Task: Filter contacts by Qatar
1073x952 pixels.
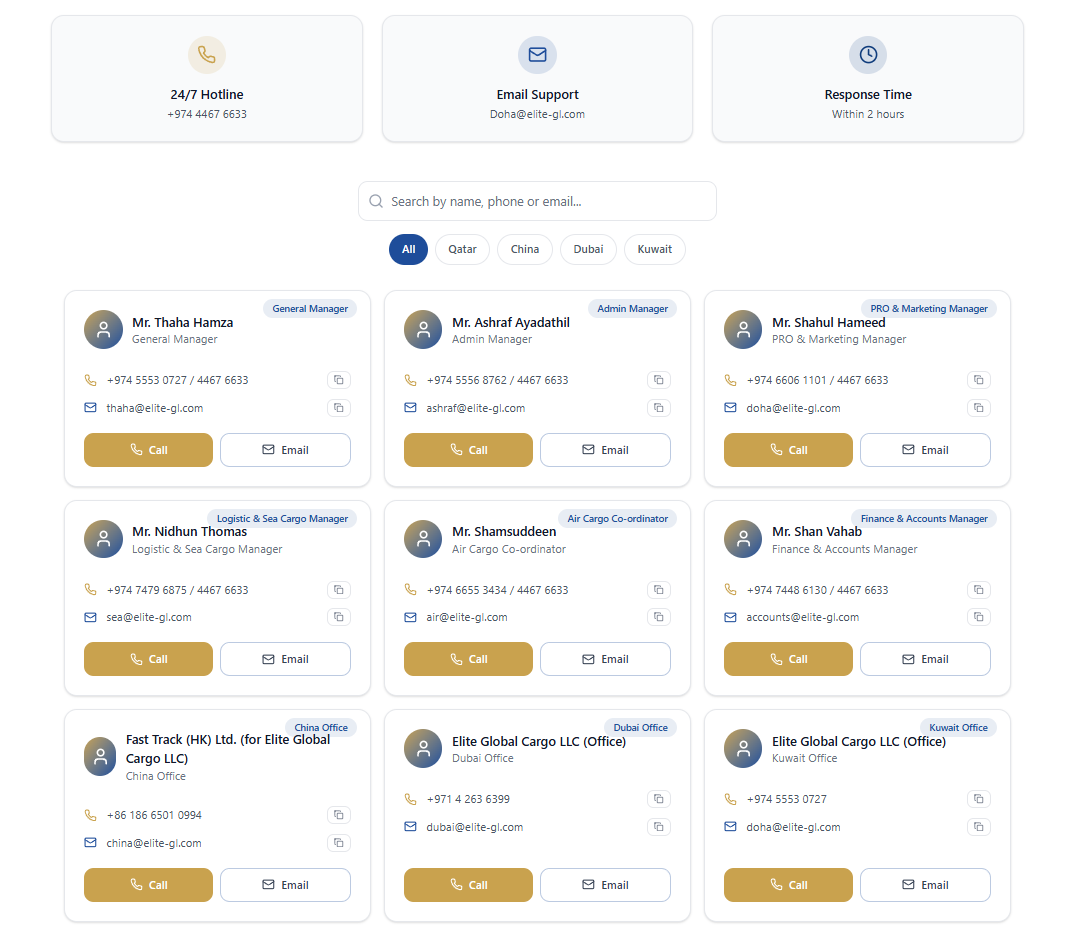Action: point(463,249)
